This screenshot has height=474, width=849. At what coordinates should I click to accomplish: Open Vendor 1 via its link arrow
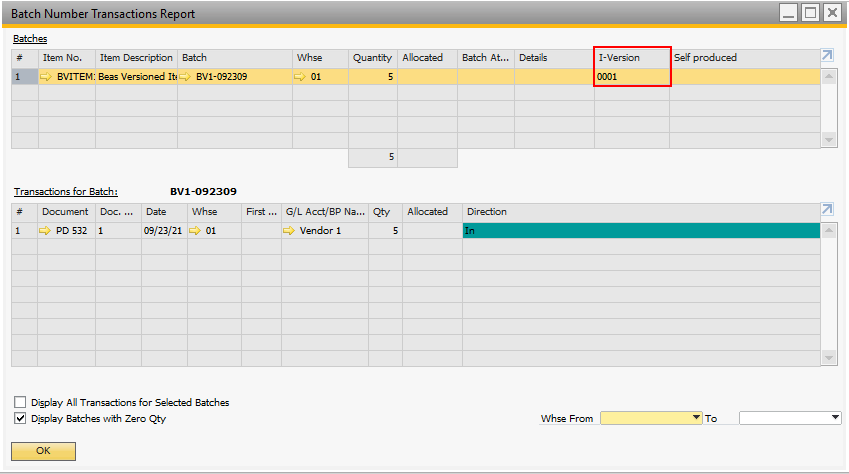click(x=290, y=230)
